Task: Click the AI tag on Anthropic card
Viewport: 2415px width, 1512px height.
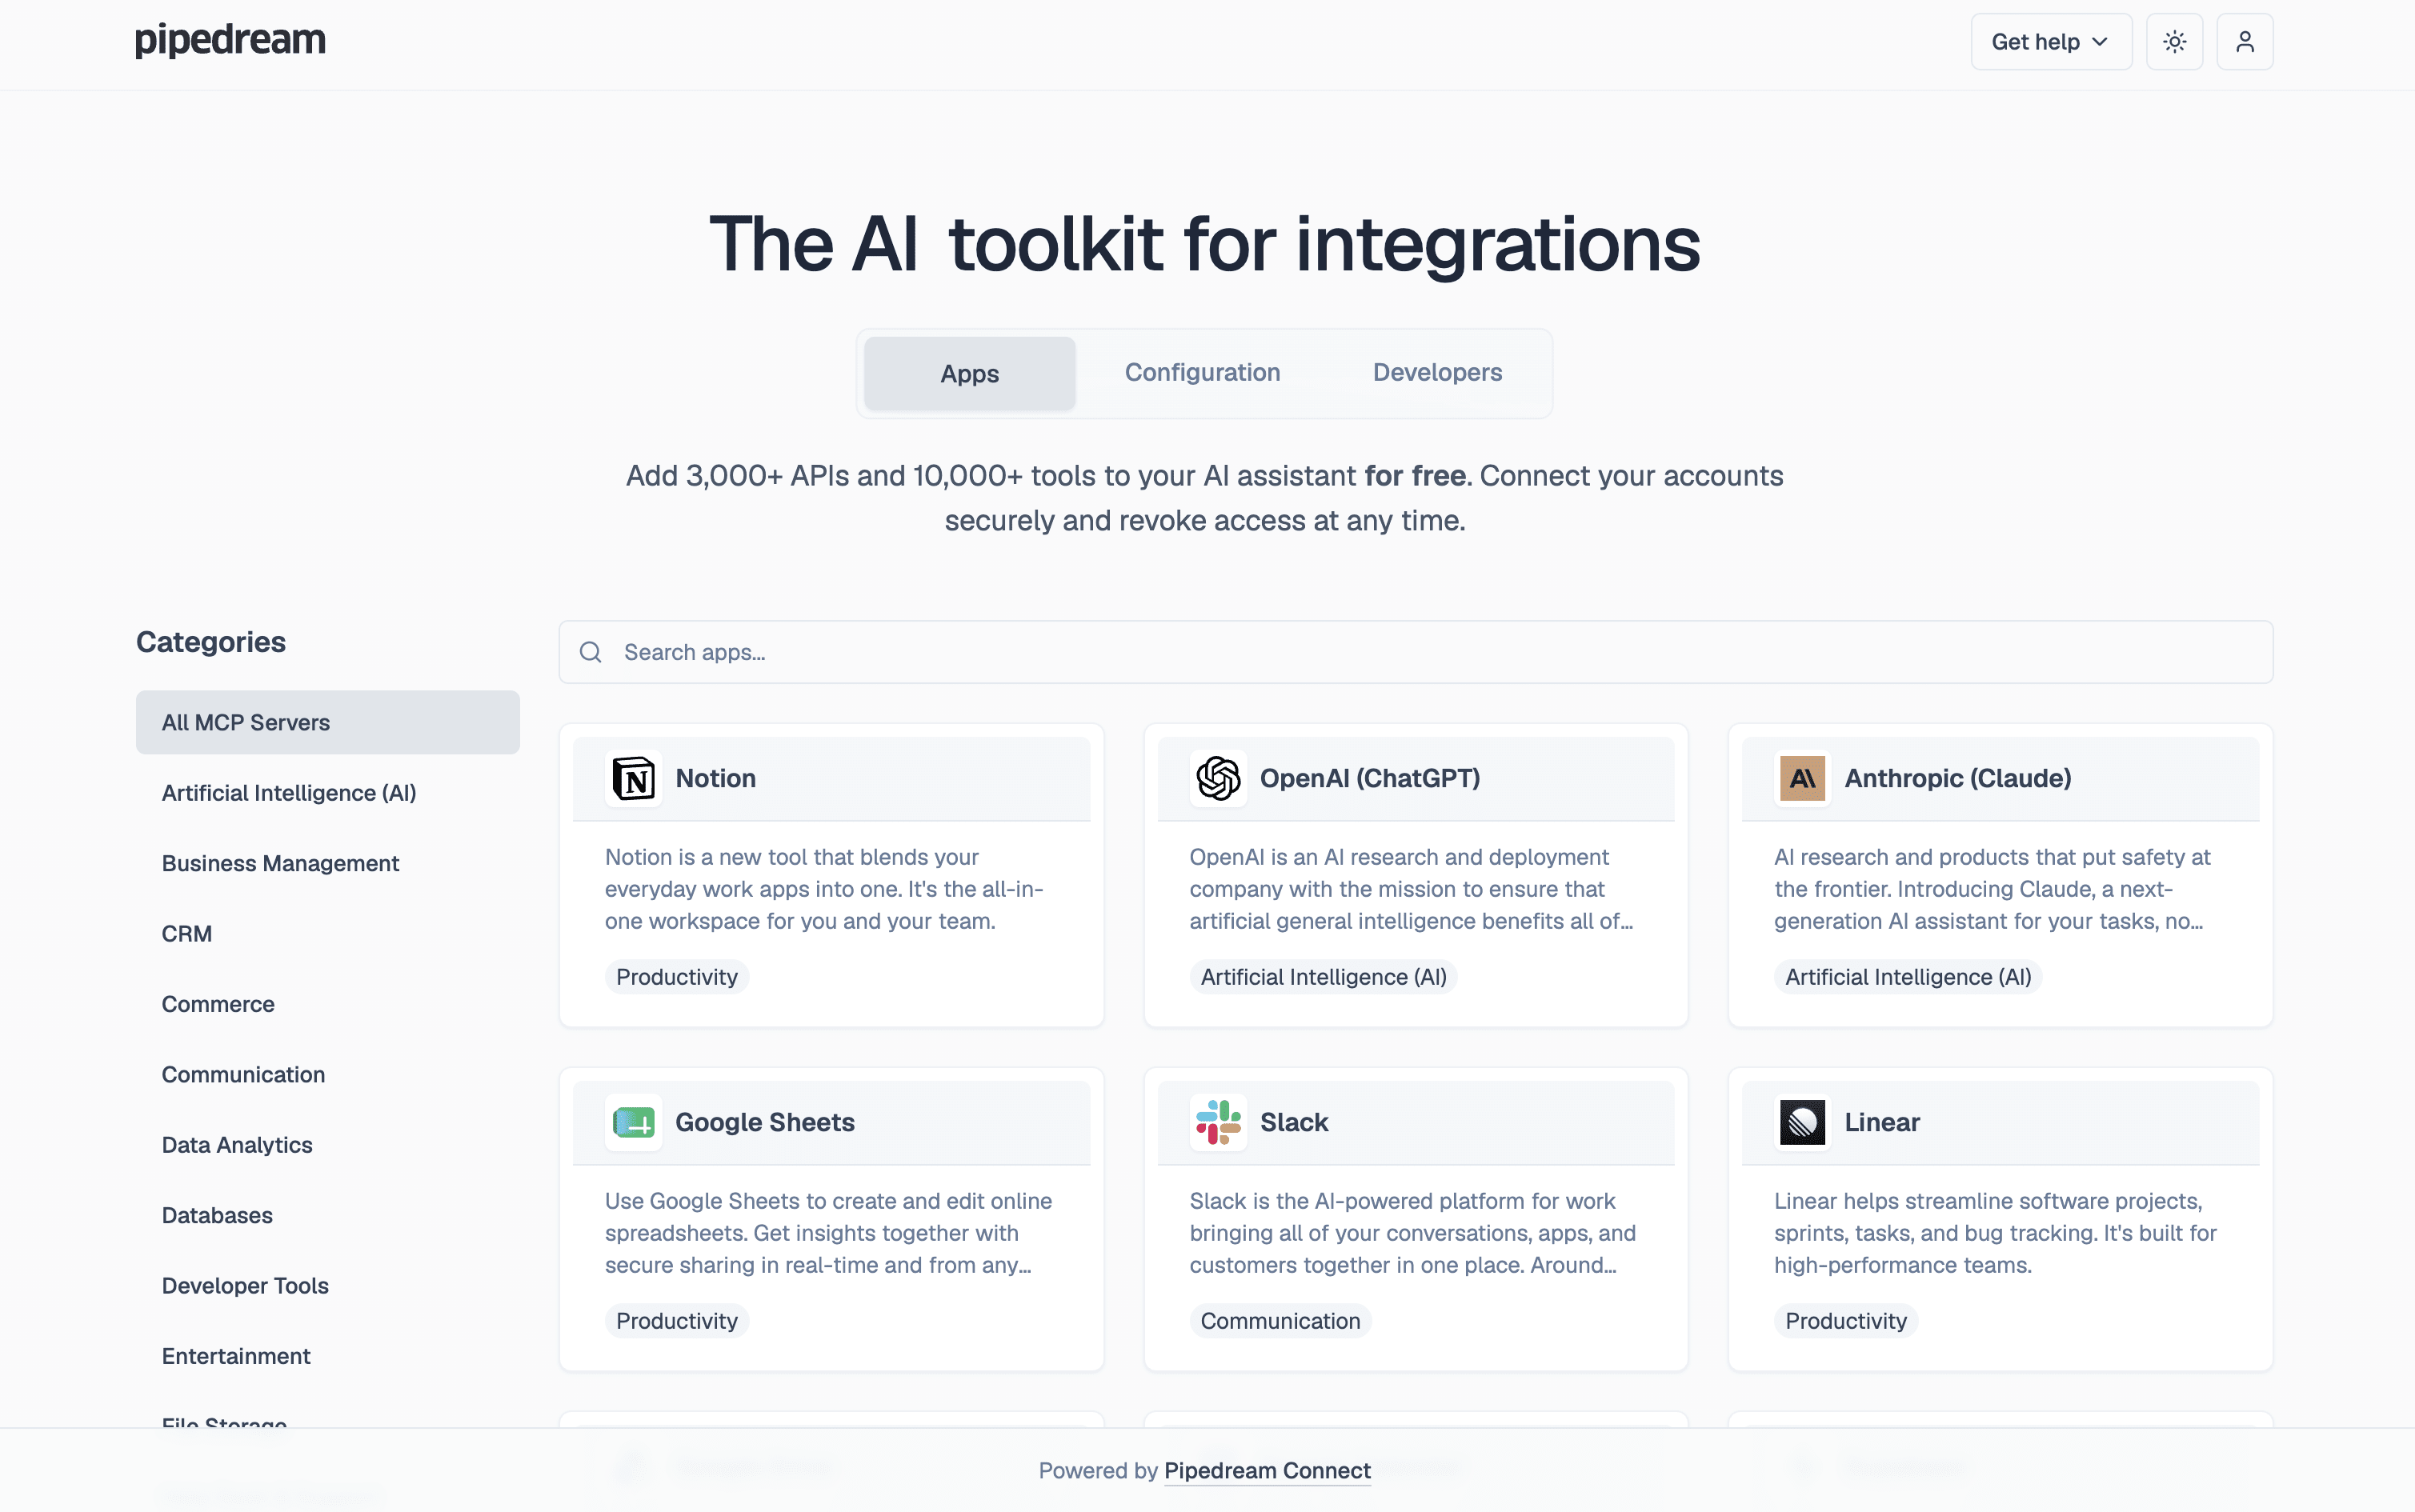Action: [1908, 977]
